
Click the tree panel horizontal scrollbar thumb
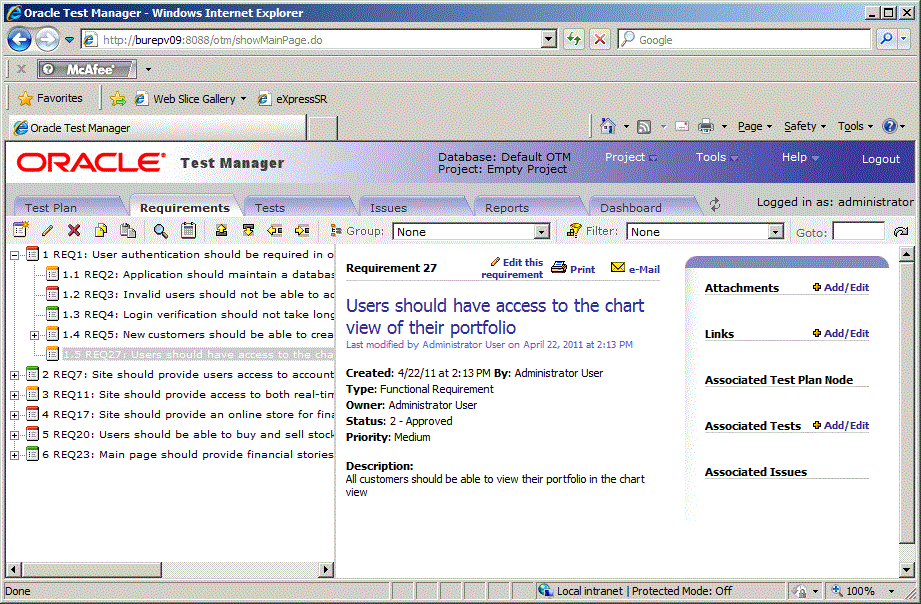[x=91, y=569]
